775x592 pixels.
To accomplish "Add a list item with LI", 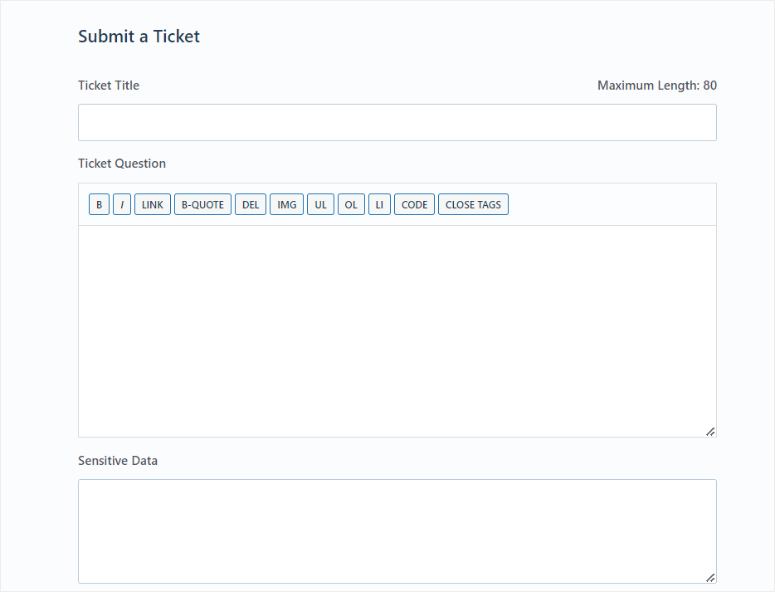I will 379,205.
